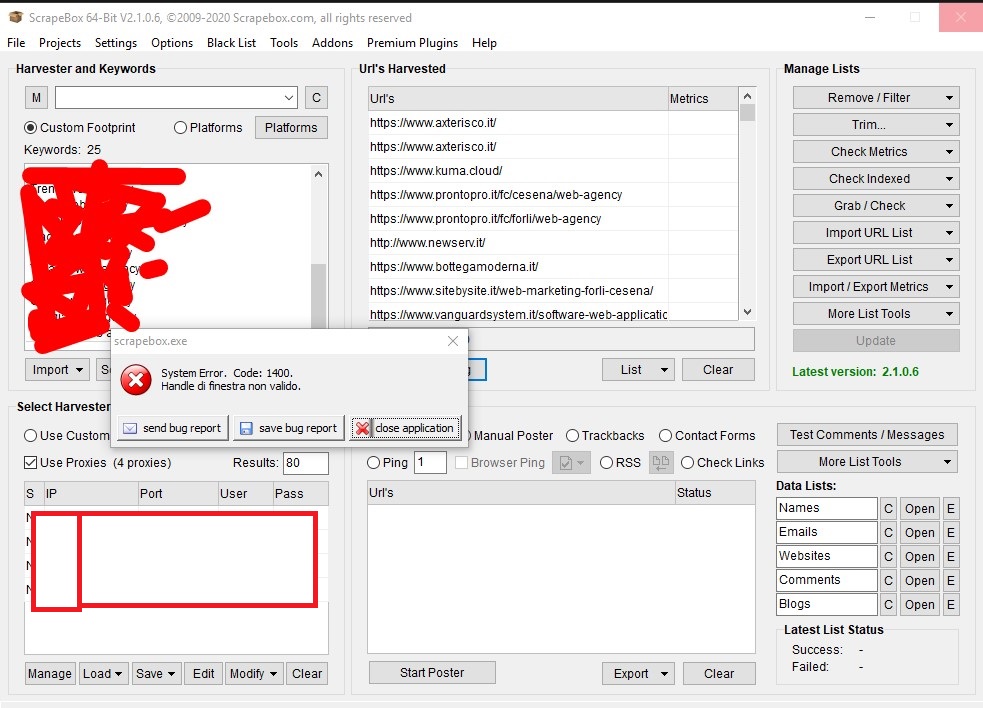The width and height of the screenshot is (983, 708).
Task: Select the Contact Forms radio button
Action: pyautogui.click(x=665, y=436)
